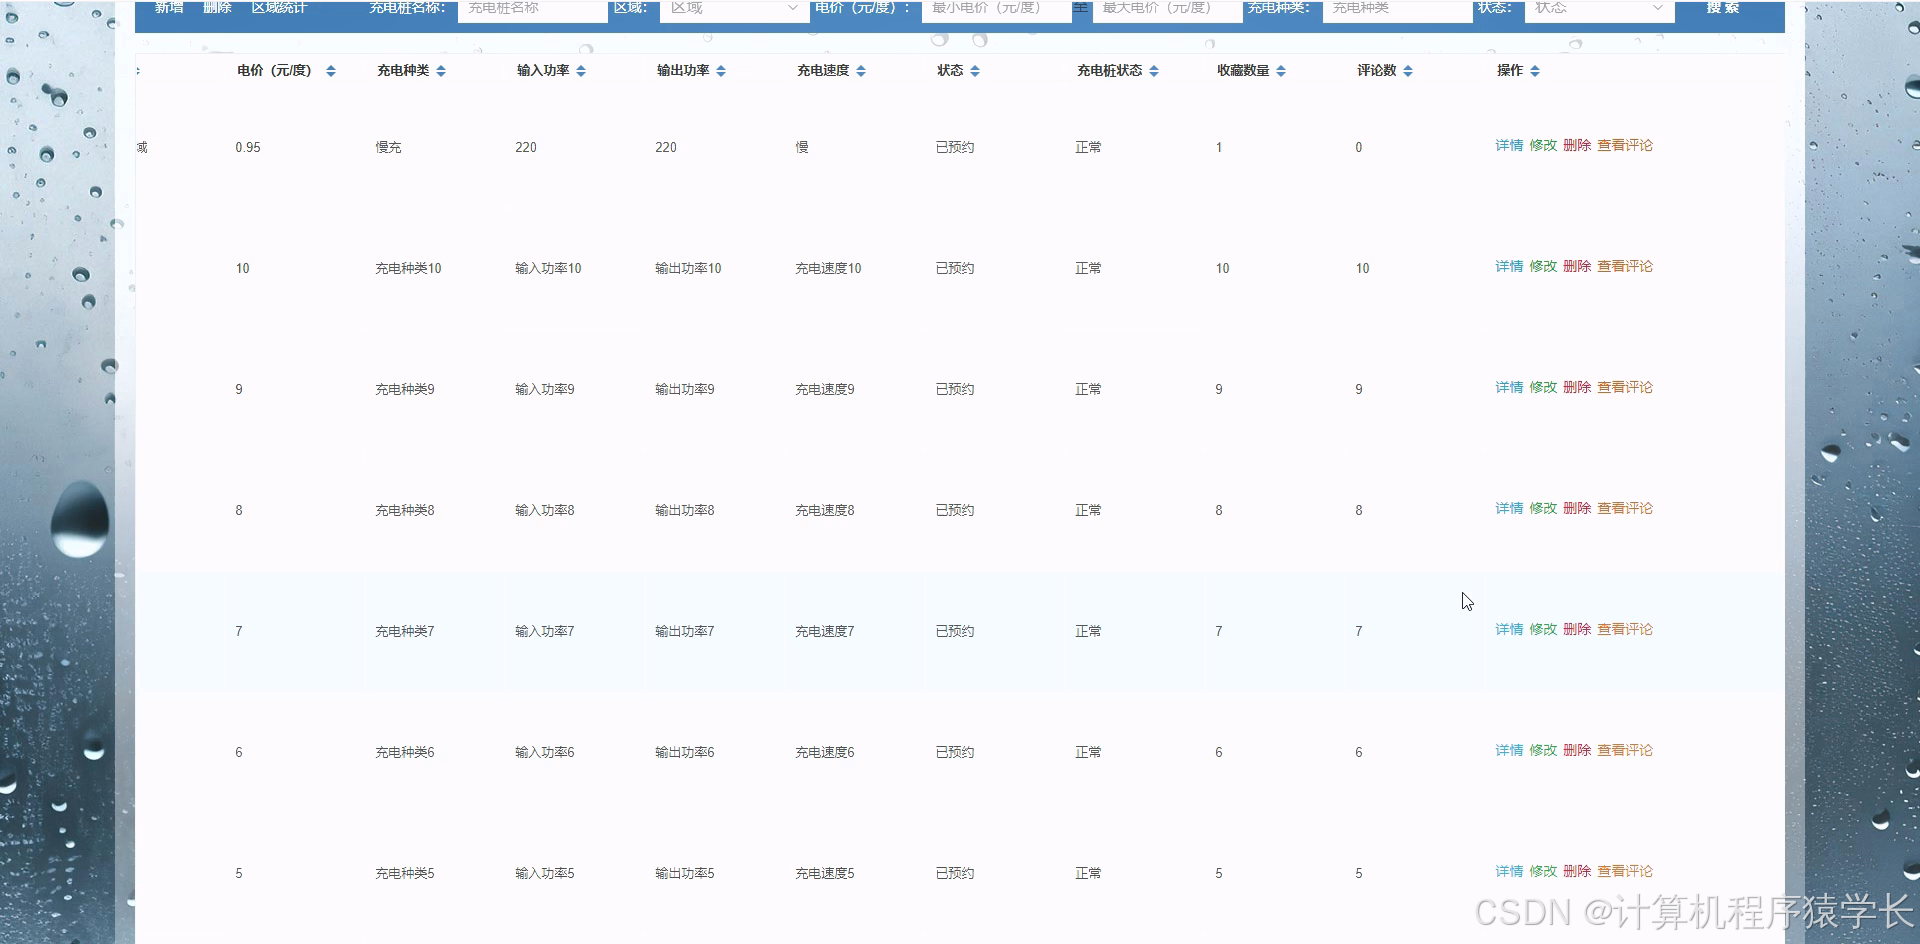Select the 充电速度6 cell
Viewport: 1920px width, 944px height.
point(825,752)
